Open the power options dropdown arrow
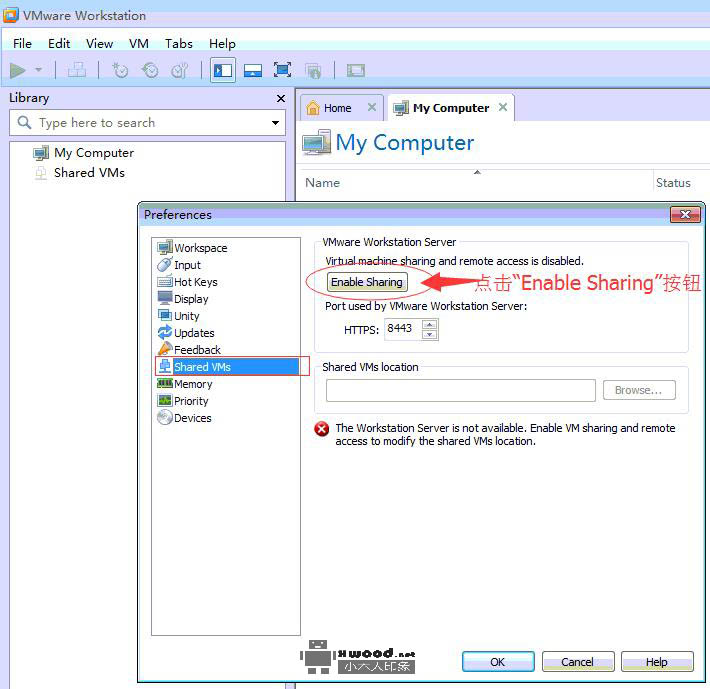The width and height of the screenshot is (710, 689). point(38,70)
